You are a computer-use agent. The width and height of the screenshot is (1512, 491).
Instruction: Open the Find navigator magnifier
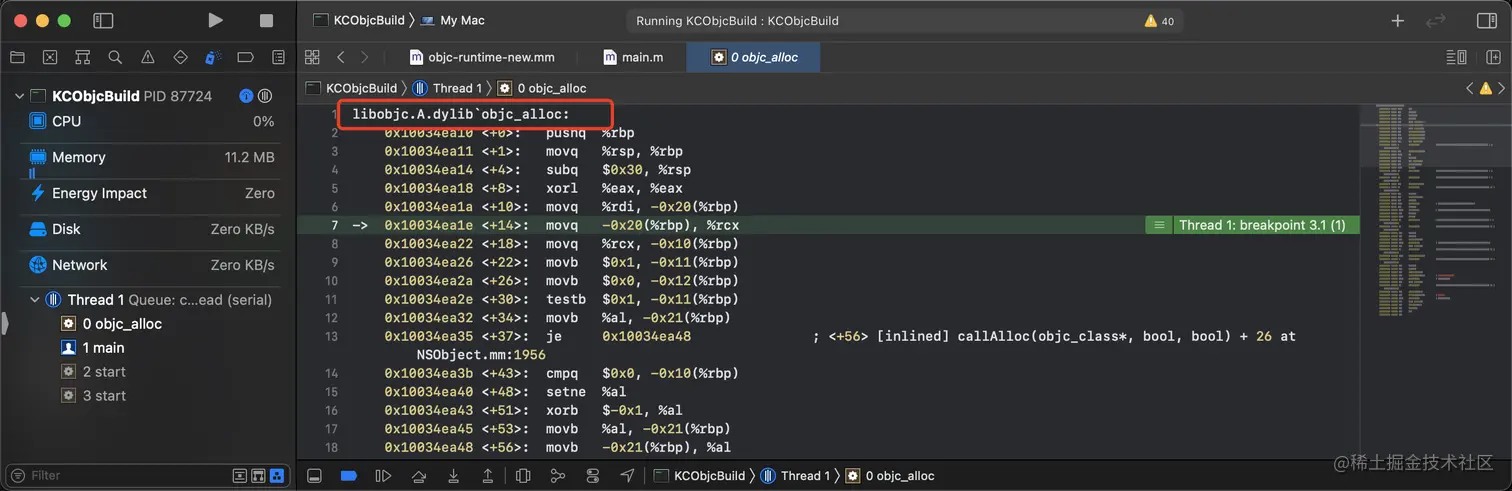(115, 57)
